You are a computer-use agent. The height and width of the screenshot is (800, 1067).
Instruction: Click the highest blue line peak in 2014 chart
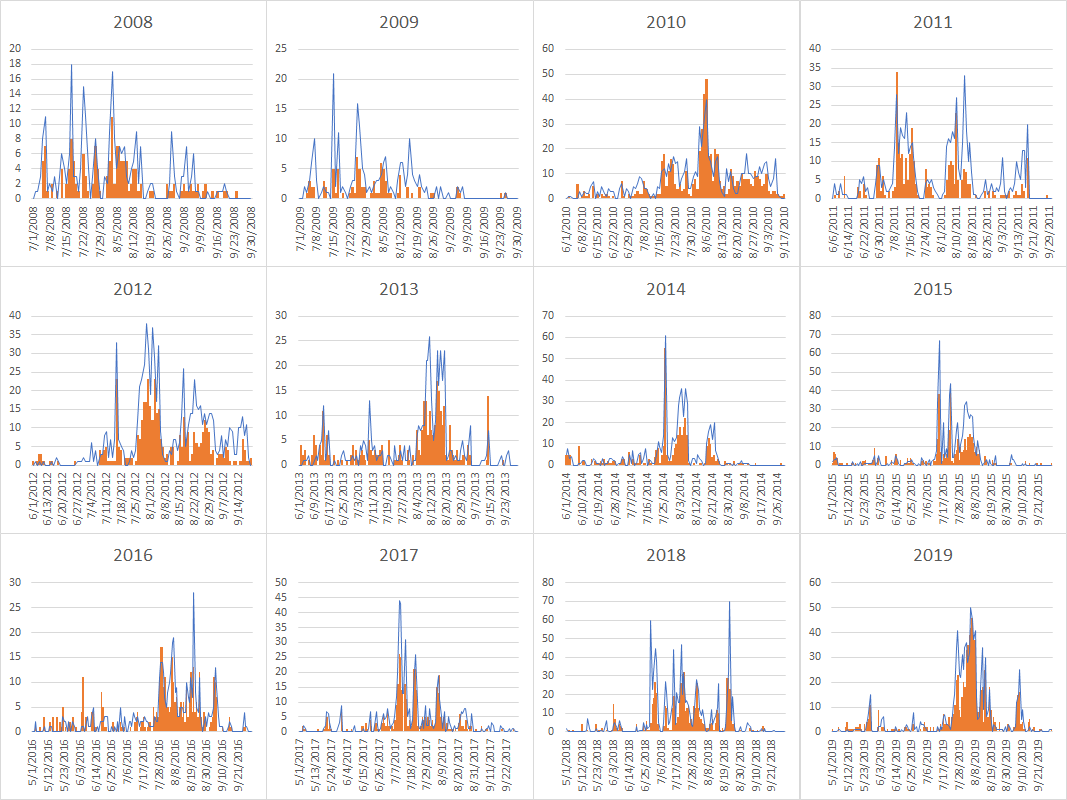(x=665, y=337)
